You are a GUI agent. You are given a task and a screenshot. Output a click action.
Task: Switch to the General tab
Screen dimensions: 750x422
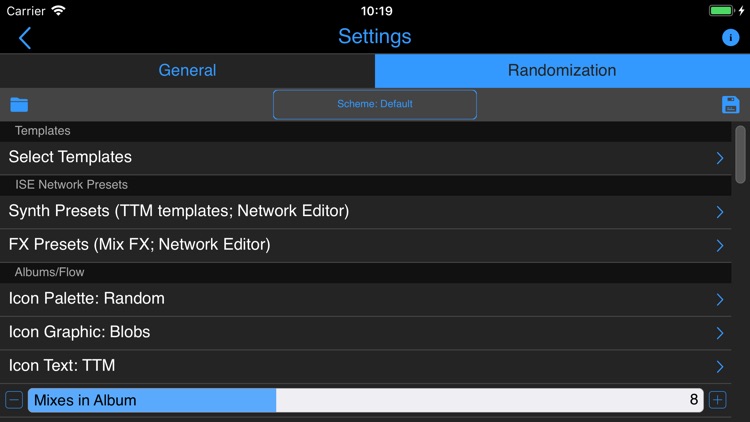point(188,70)
